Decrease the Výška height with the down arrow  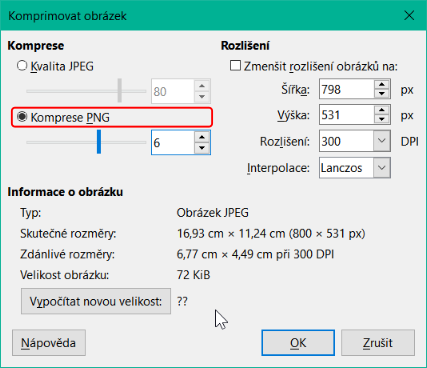382,119
